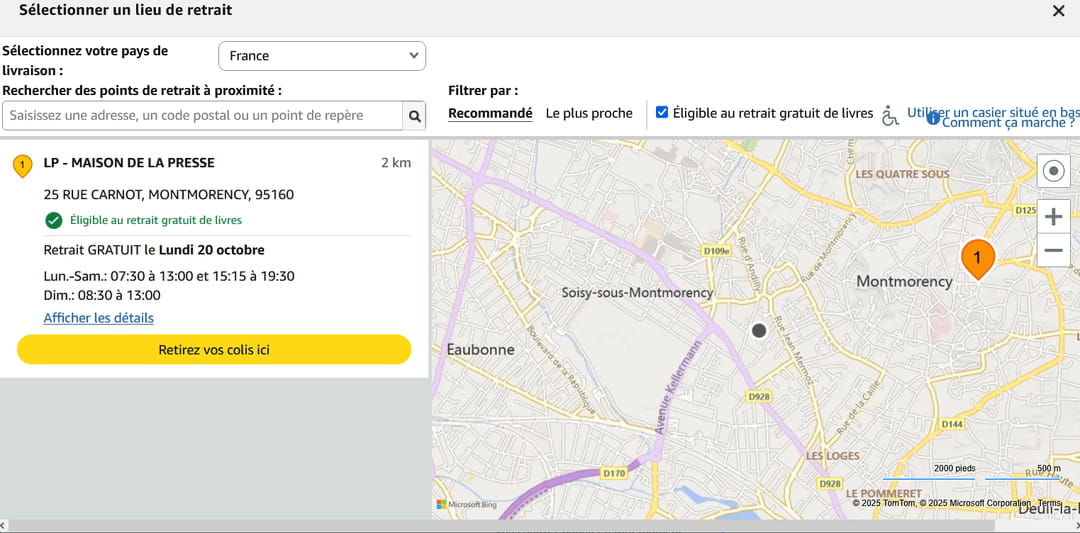The image size is (1080, 533).
Task: Close the pickup location dialog
Action: (x=1058, y=11)
